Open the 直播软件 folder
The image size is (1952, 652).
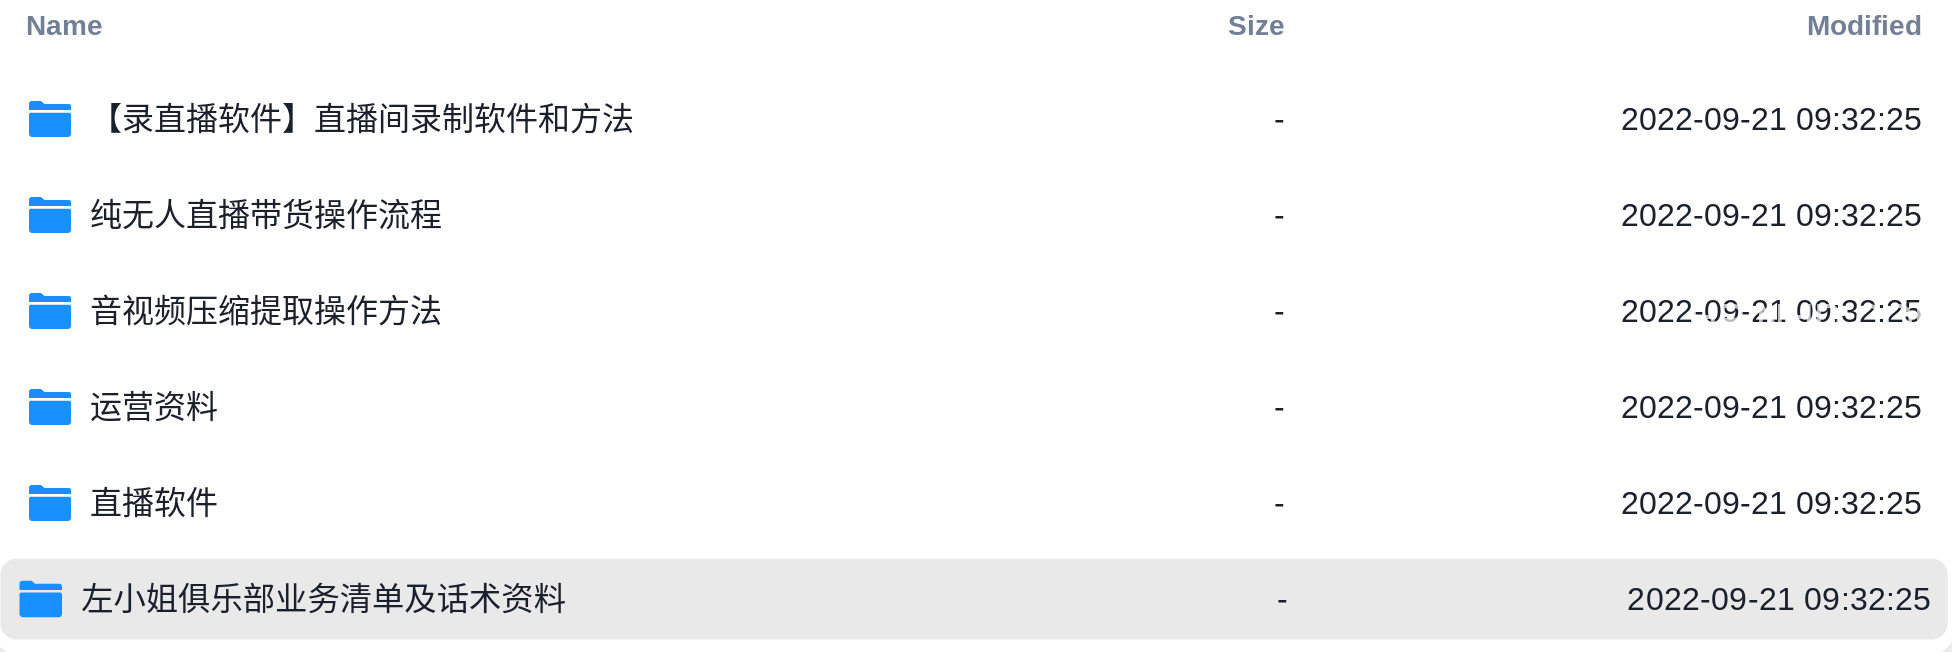click(154, 503)
